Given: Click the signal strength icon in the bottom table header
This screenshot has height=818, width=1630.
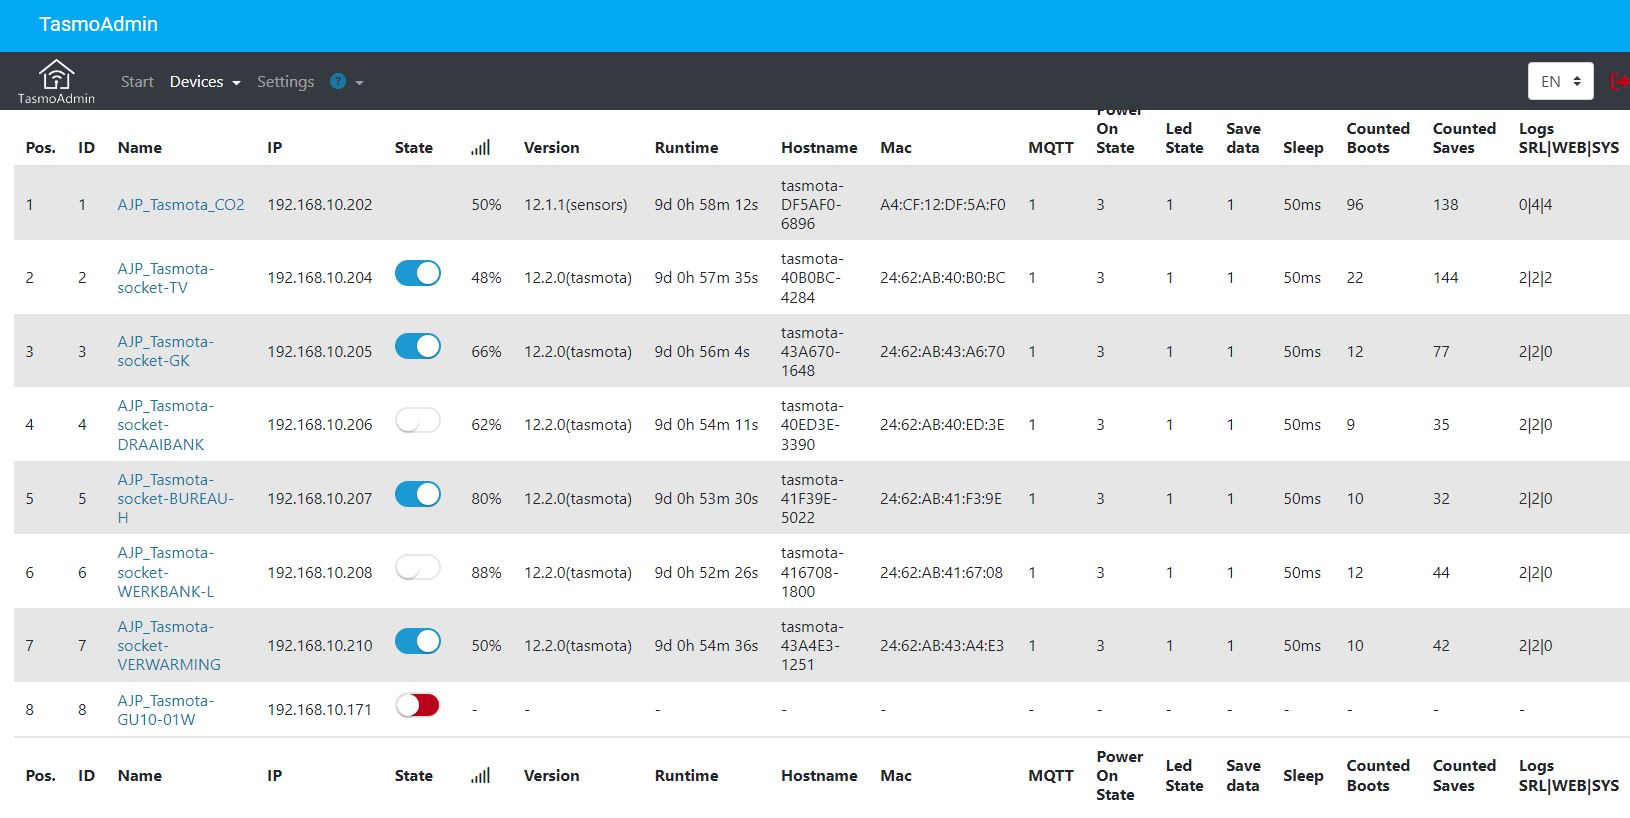Looking at the screenshot, I should 481,775.
